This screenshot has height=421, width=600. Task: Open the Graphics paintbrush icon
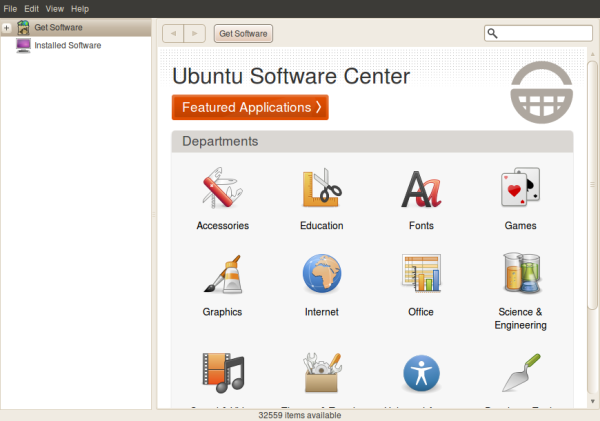(x=223, y=274)
